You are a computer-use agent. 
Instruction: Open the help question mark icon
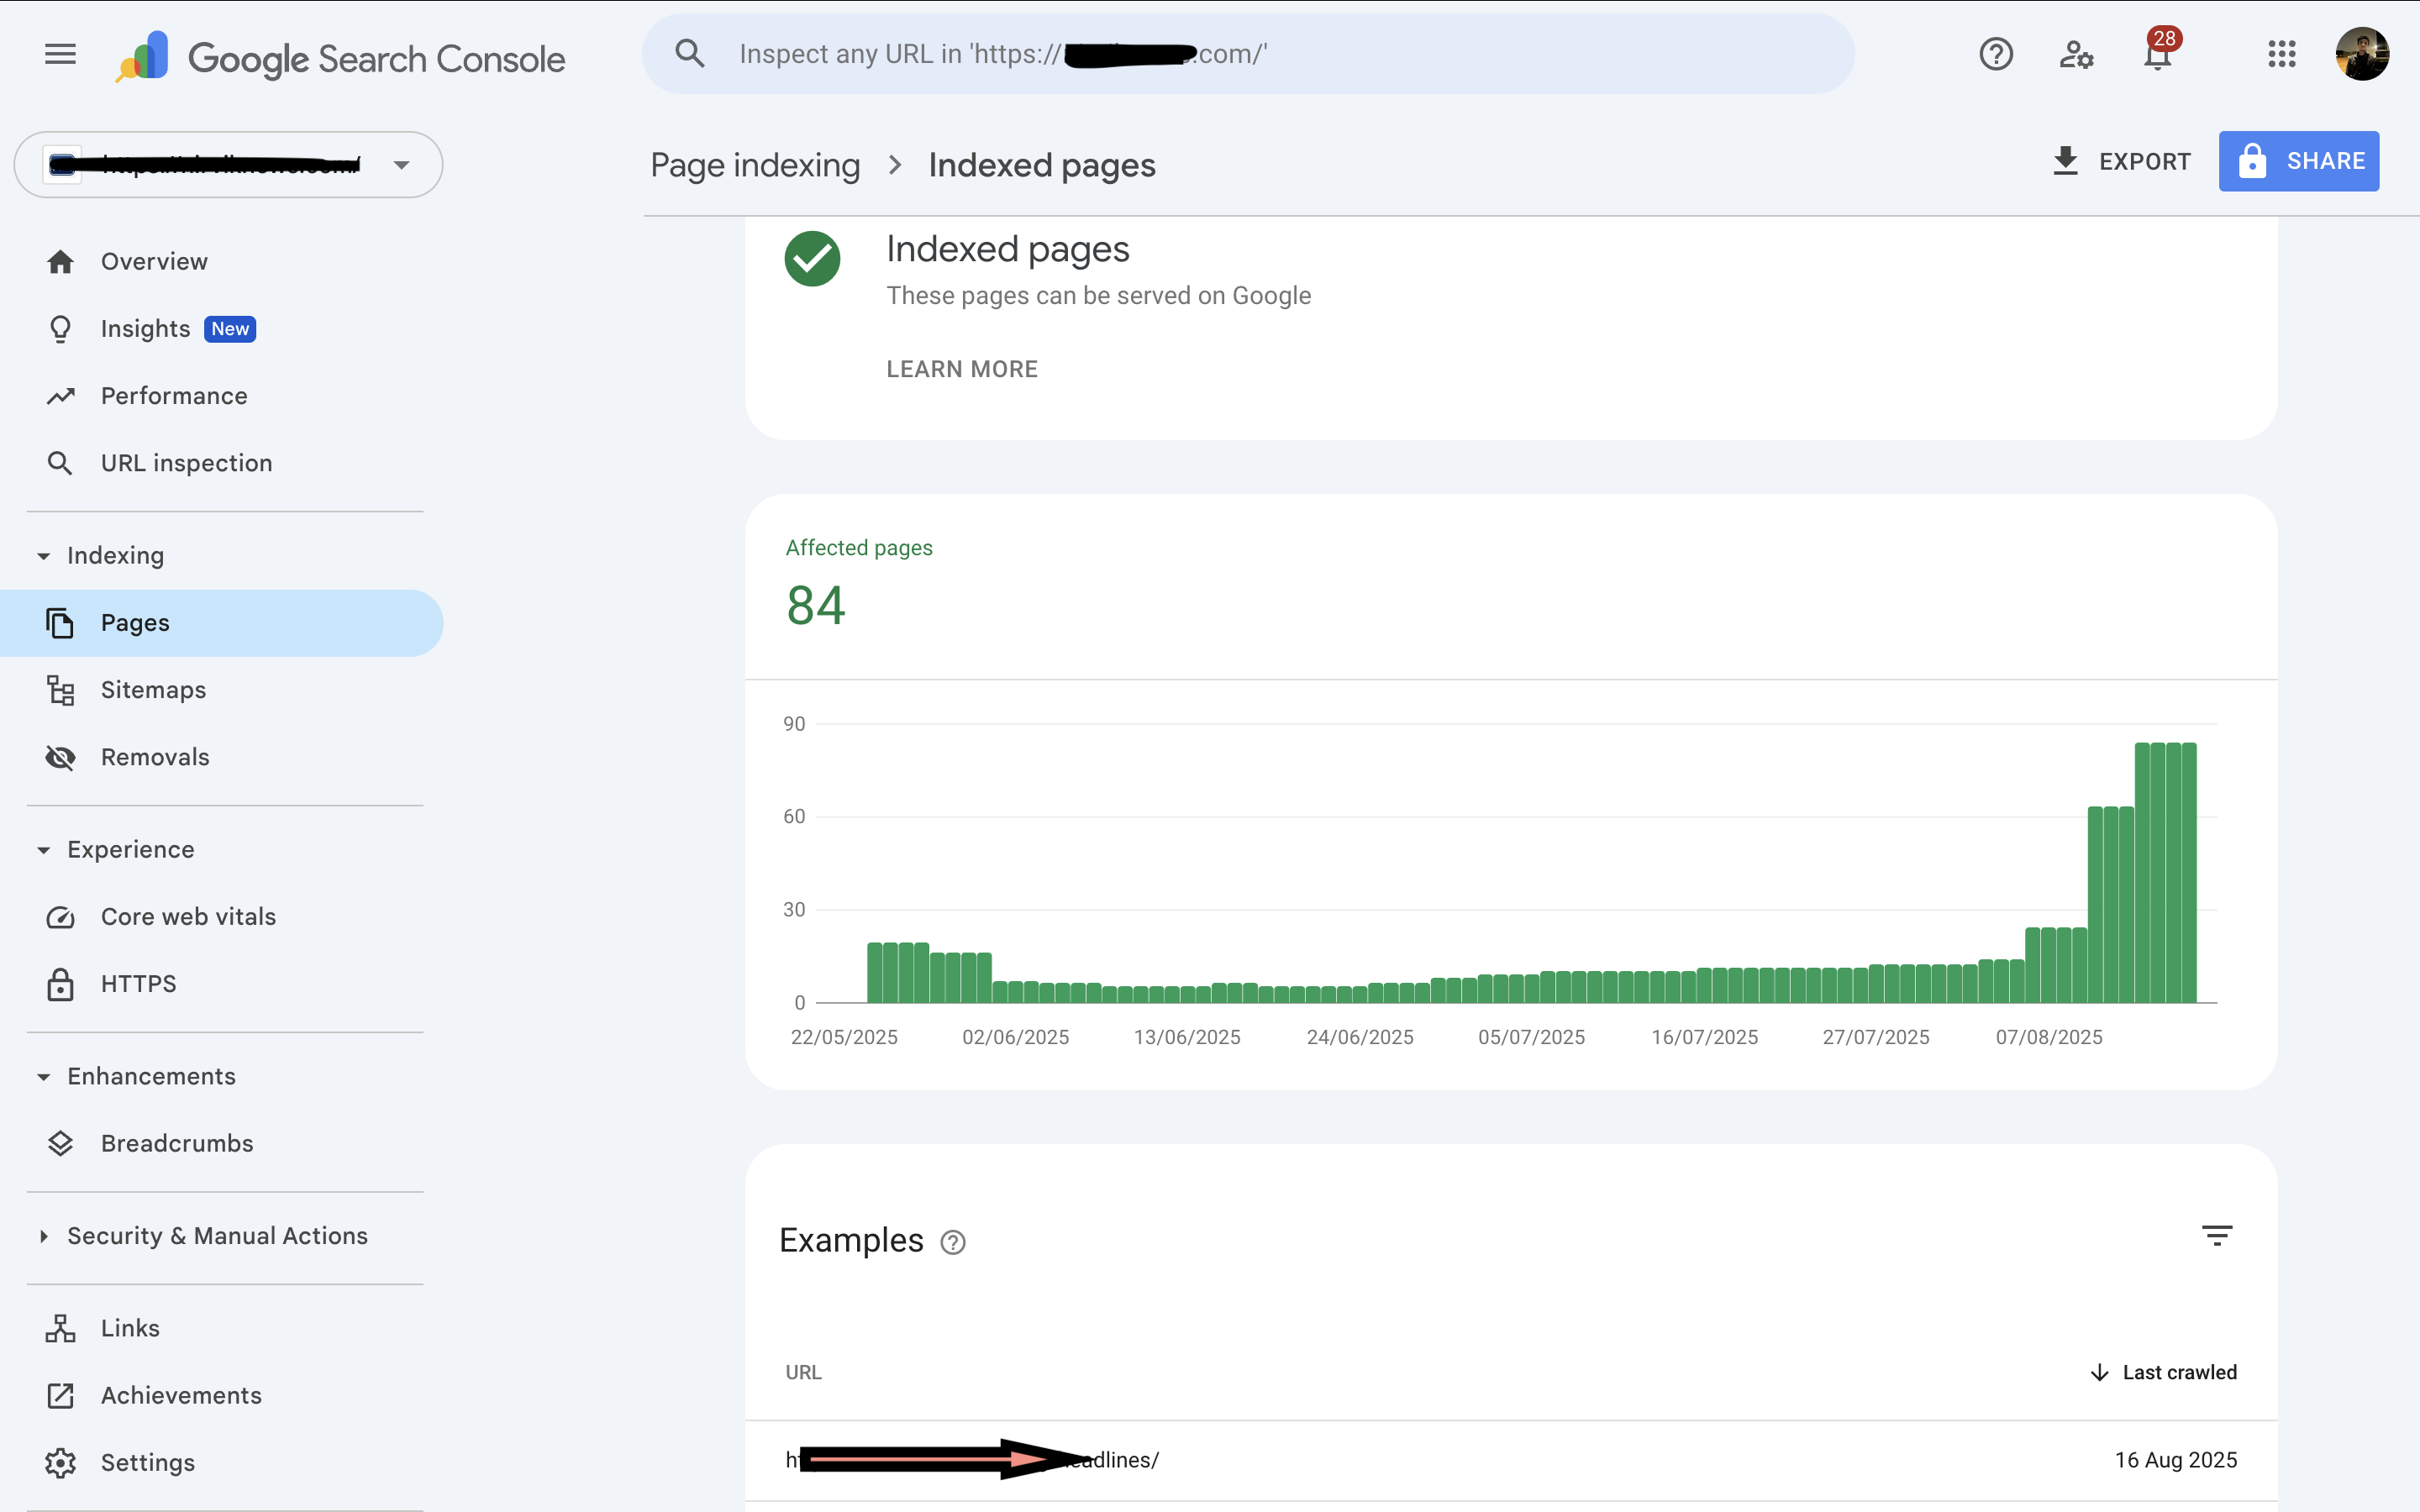click(x=1996, y=55)
